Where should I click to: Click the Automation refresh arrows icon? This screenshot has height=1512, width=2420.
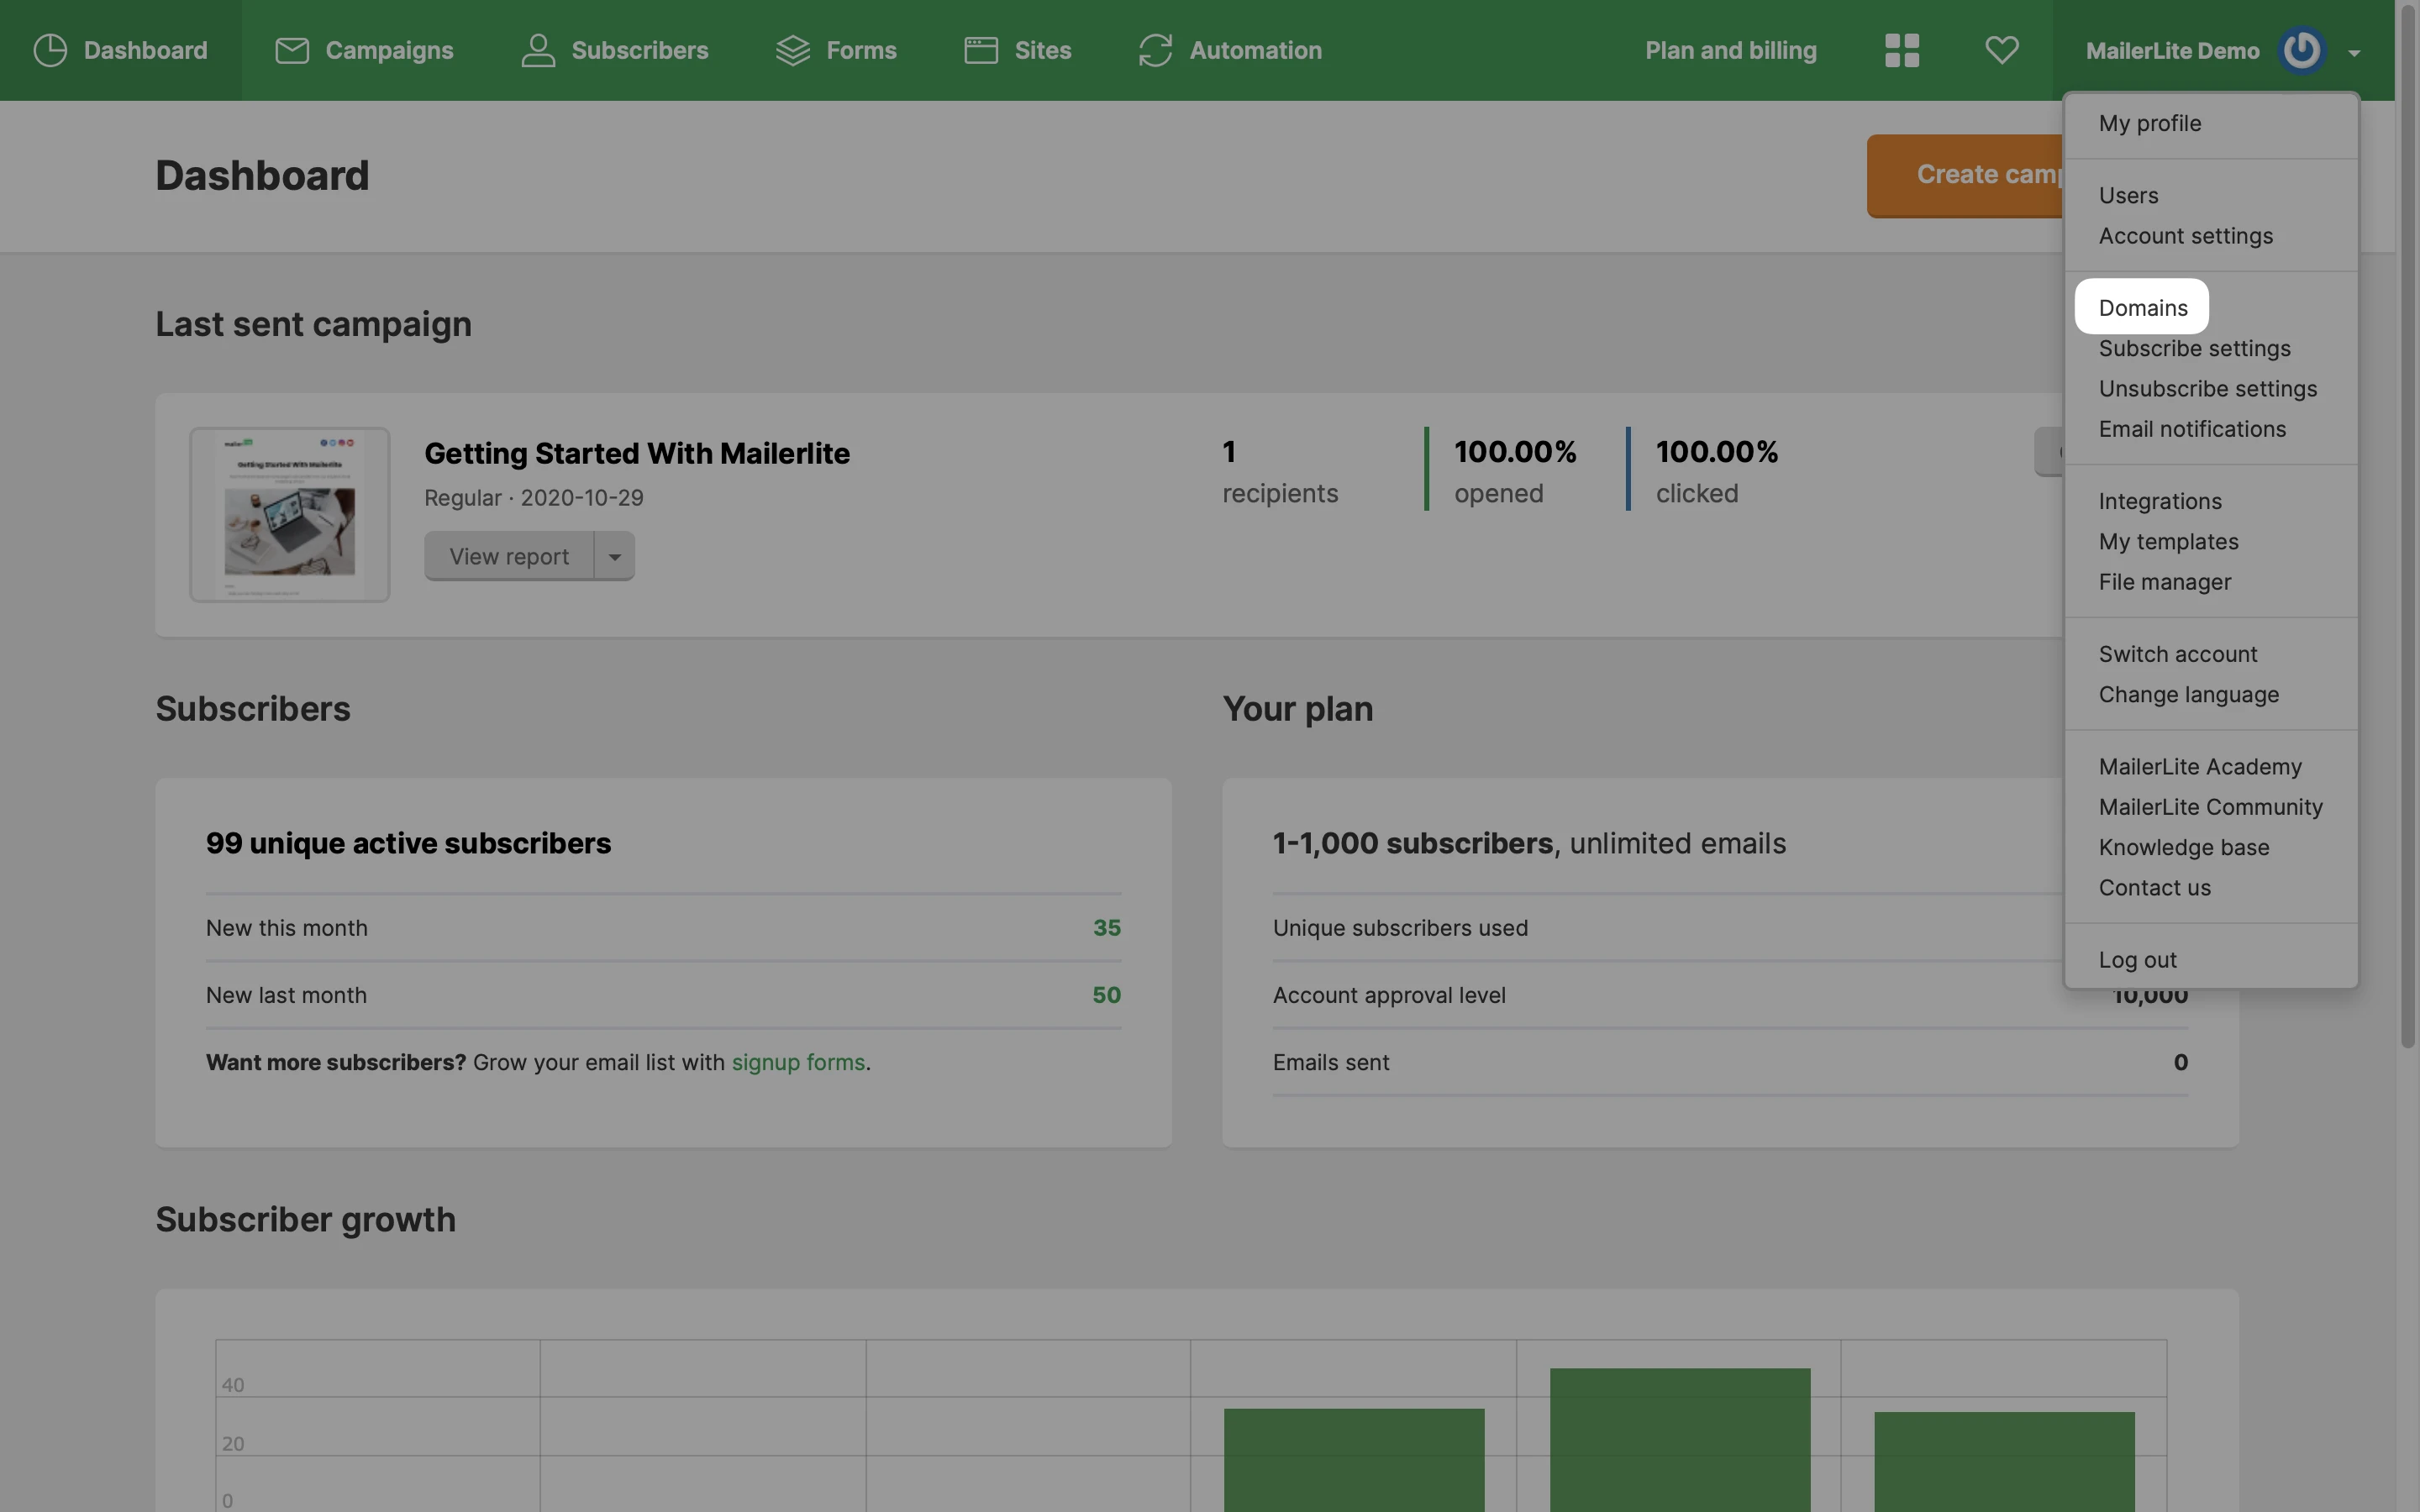tap(1155, 50)
